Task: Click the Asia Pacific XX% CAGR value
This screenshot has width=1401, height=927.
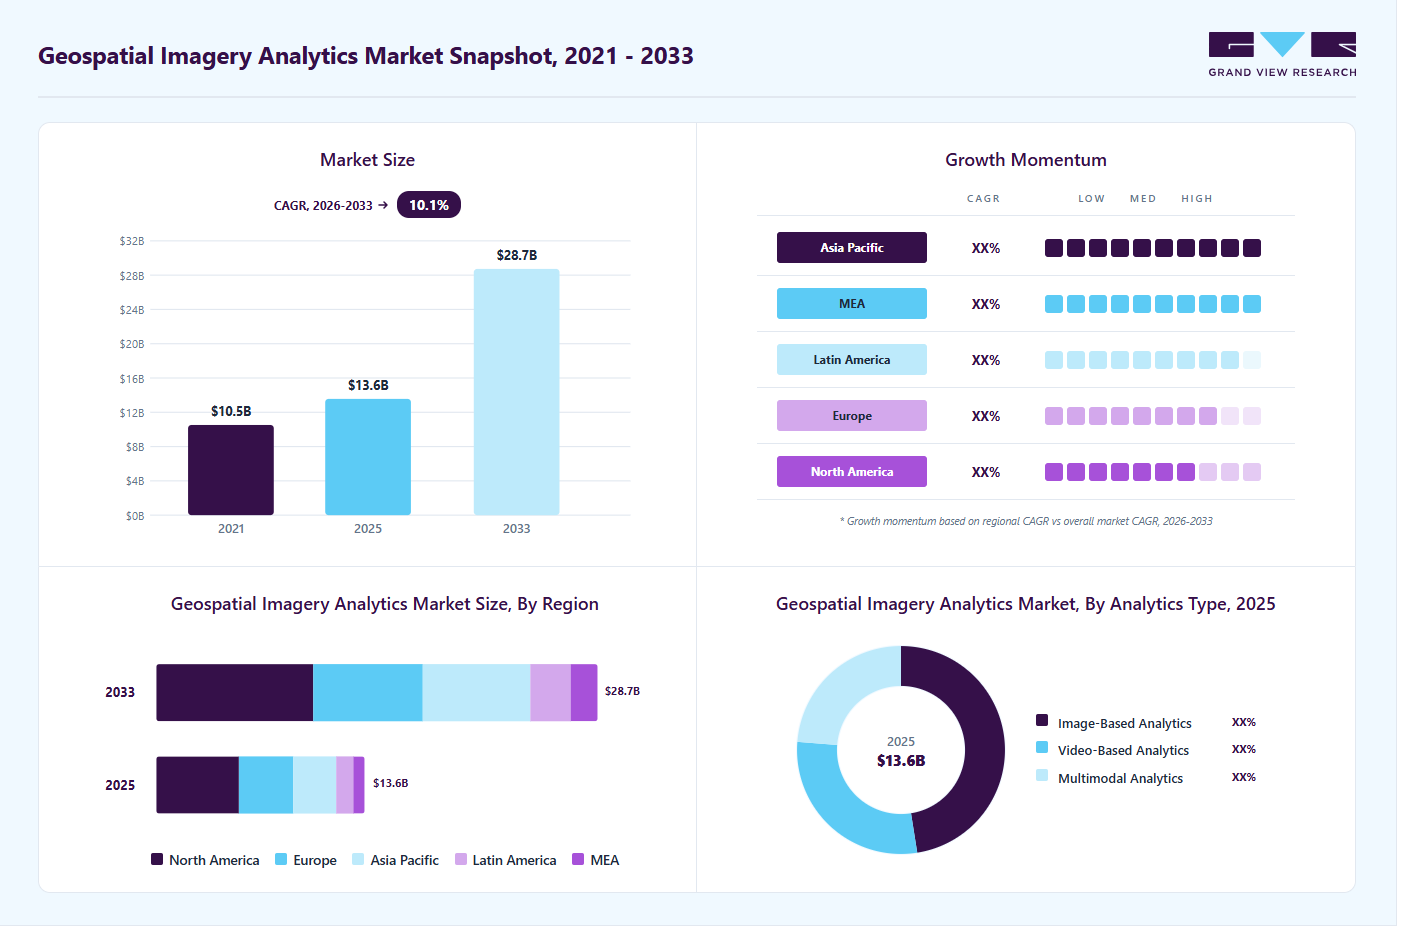Action: (986, 248)
